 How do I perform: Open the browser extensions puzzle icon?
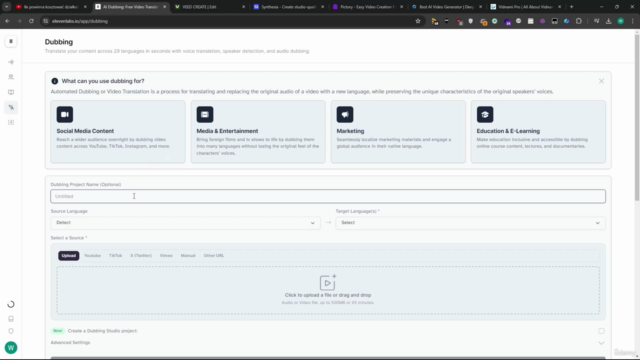(579, 21)
